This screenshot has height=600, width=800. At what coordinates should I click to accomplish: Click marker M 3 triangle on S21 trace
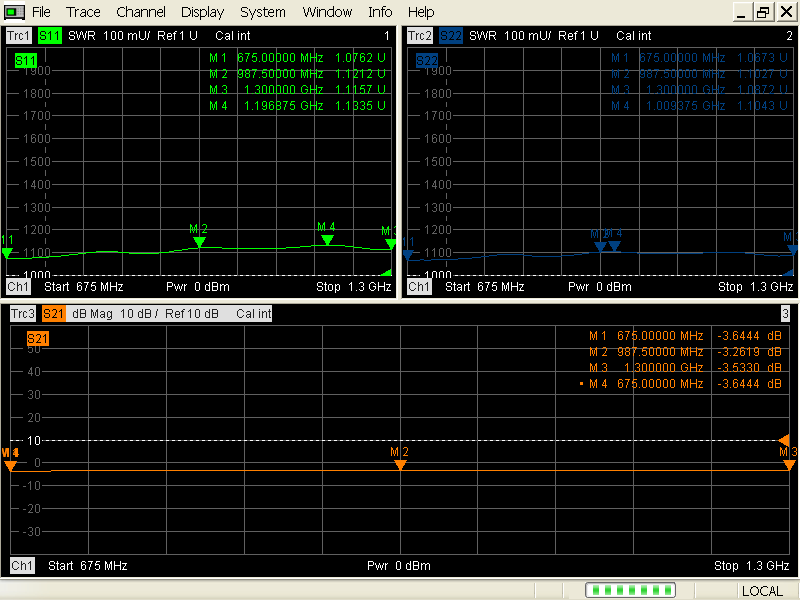(789, 465)
